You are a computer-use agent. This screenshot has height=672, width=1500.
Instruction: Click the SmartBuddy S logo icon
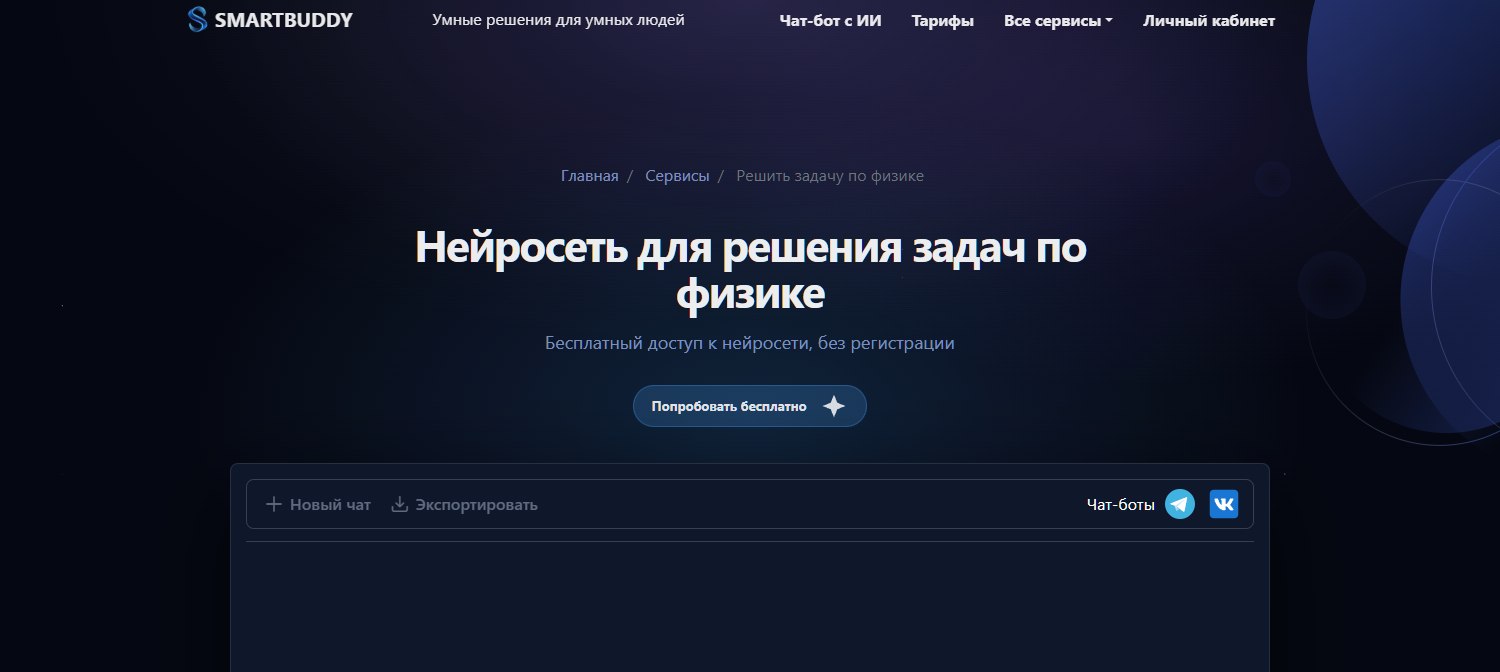(x=197, y=19)
